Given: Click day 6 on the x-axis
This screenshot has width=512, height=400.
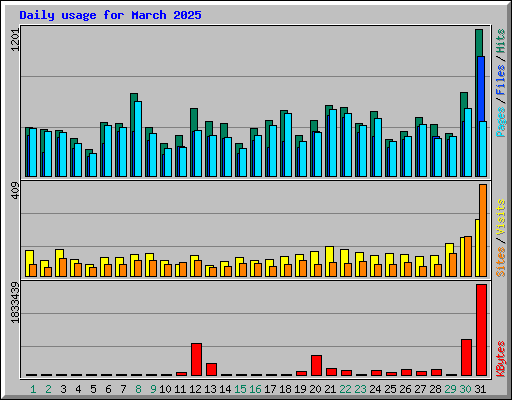Looking at the screenshot, I should click(108, 389).
